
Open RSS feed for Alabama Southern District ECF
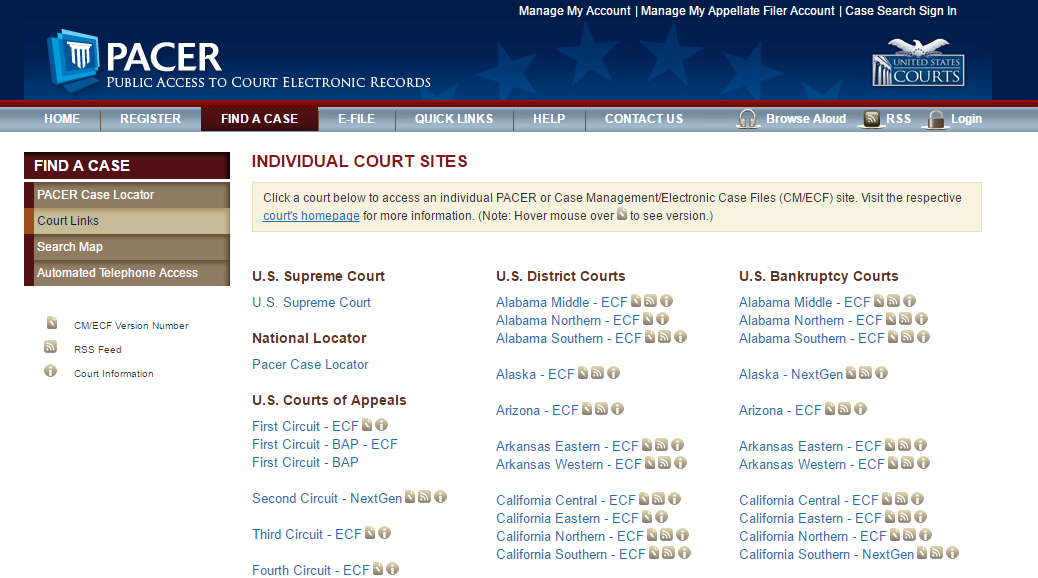click(x=665, y=336)
